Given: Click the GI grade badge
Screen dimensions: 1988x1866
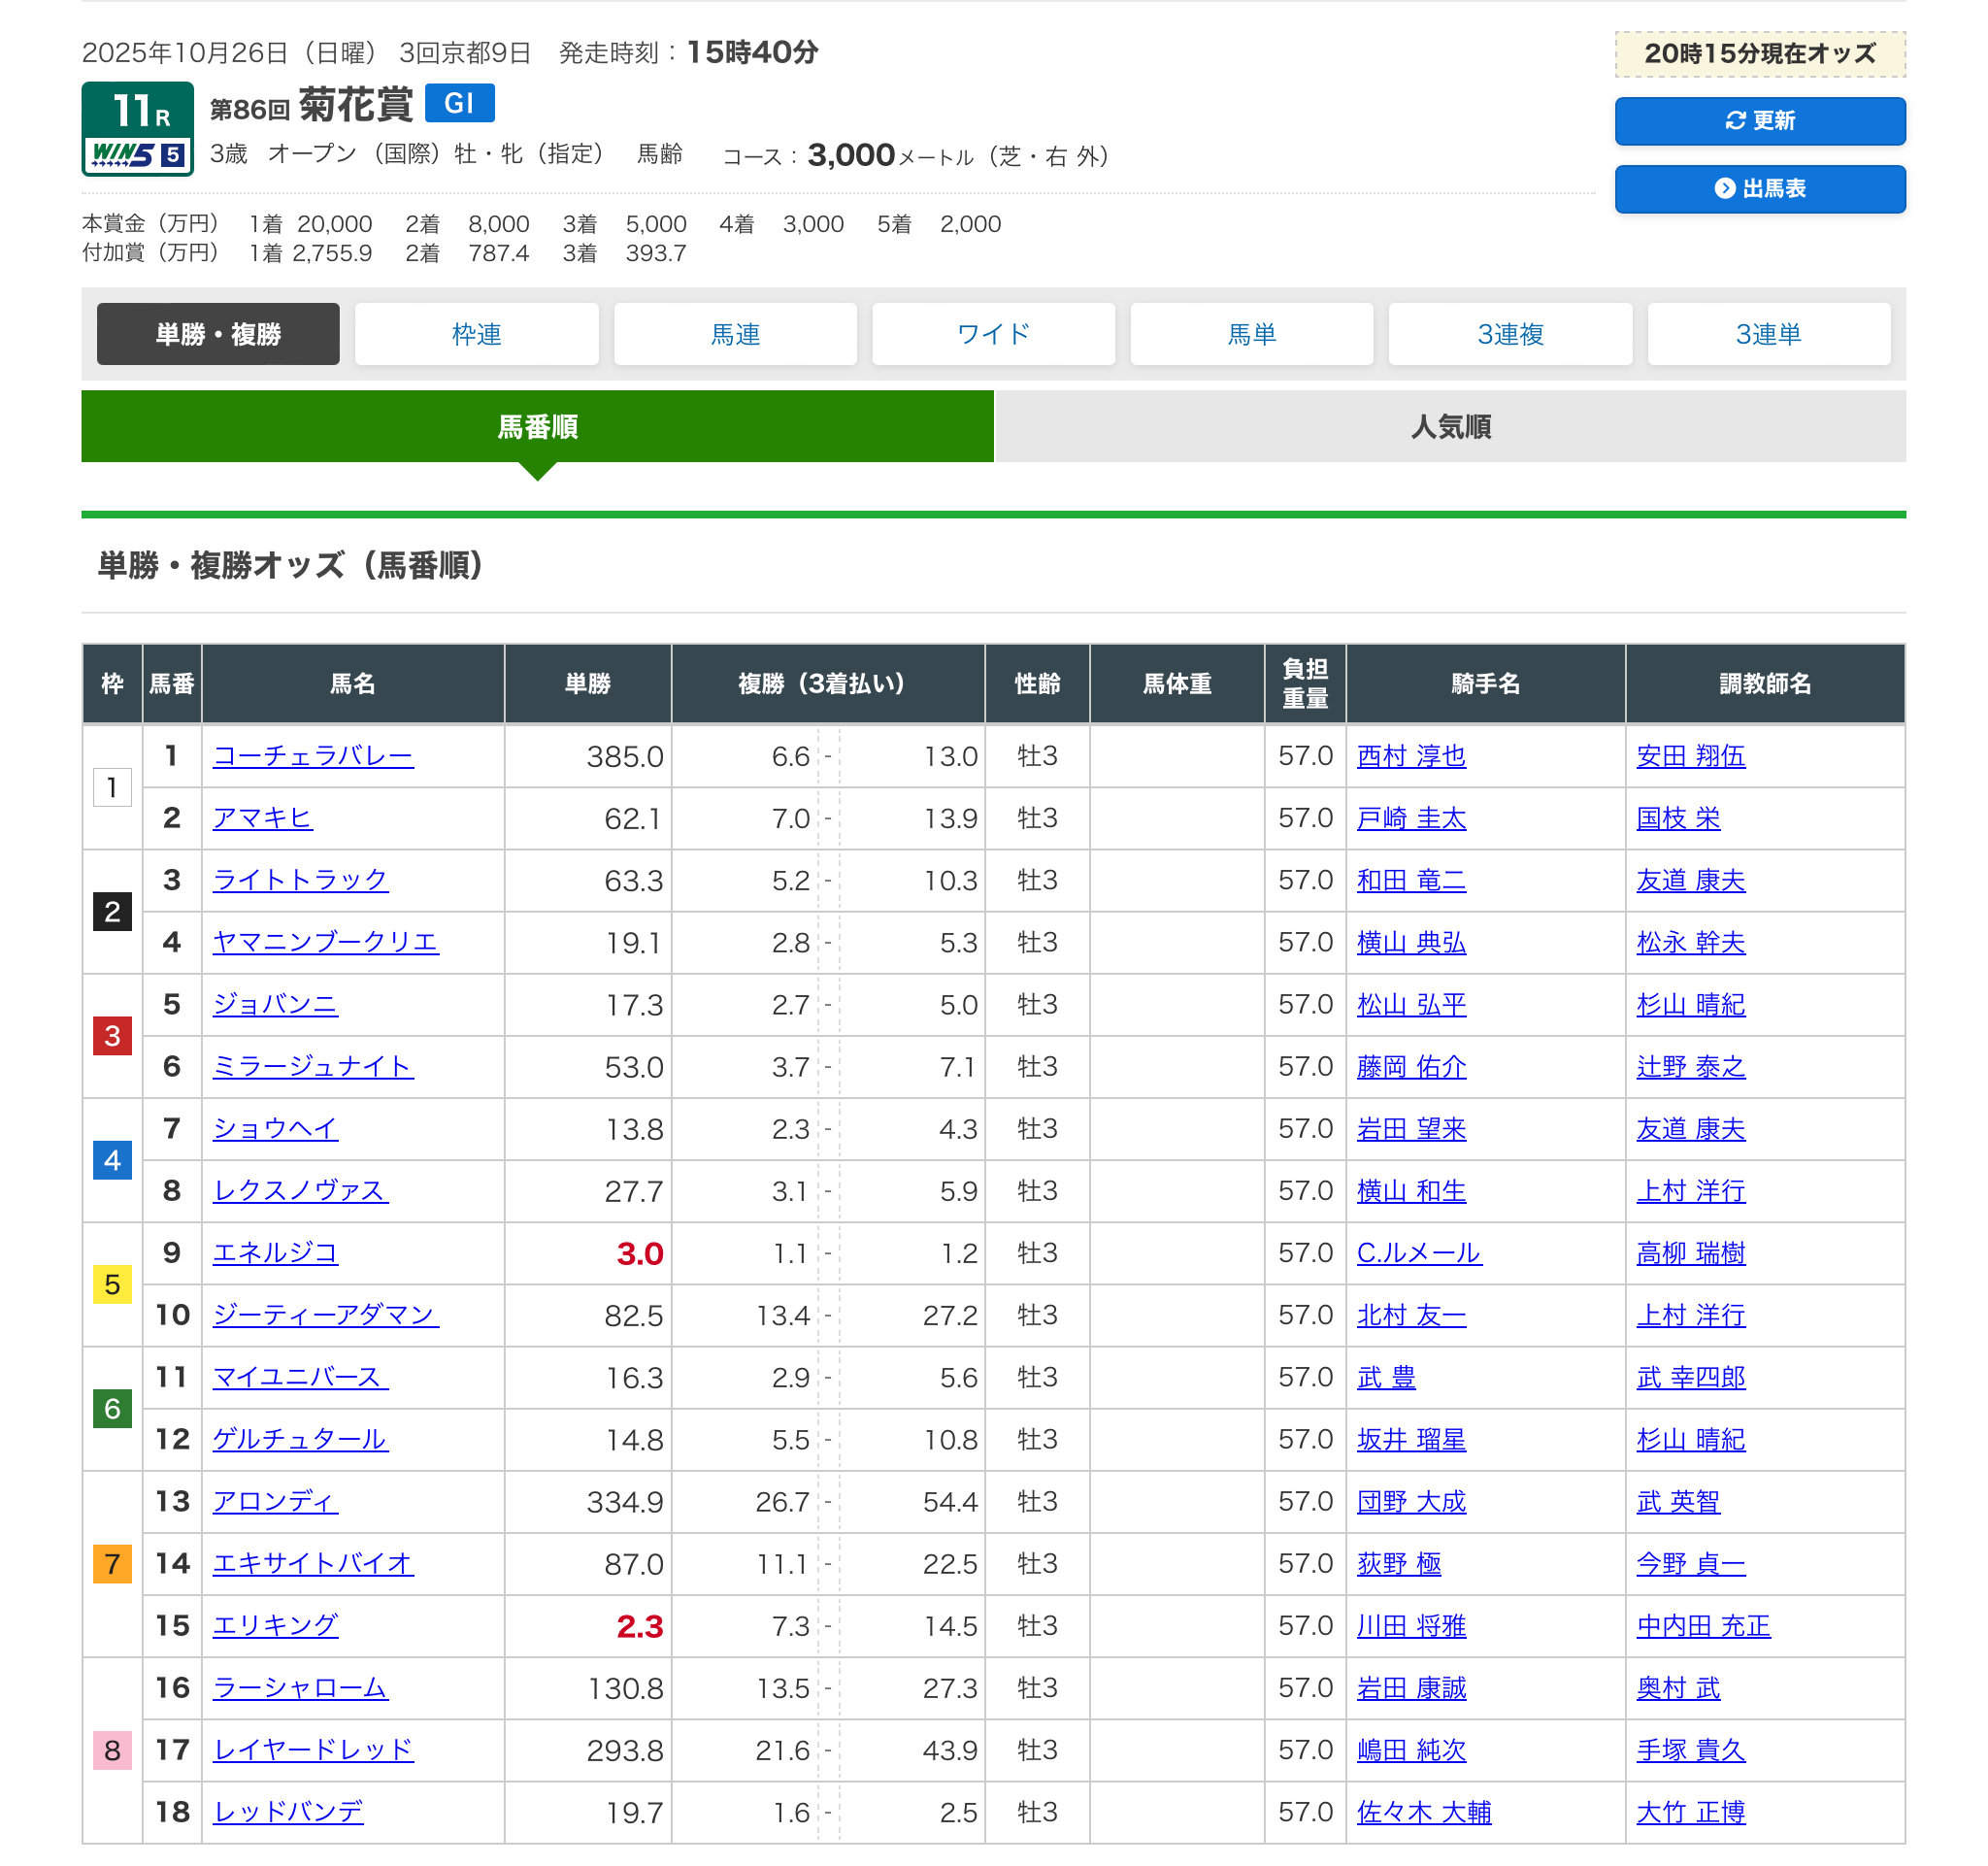Looking at the screenshot, I should (459, 103).
